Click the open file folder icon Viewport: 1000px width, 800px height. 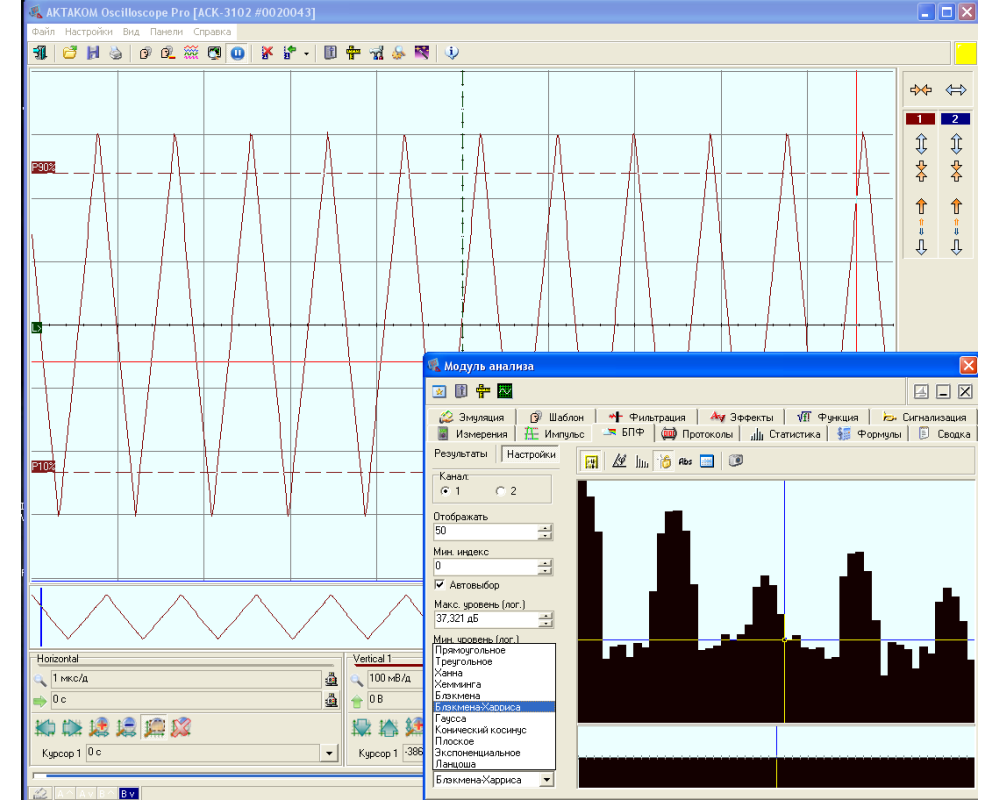click(x=70, y=53)
